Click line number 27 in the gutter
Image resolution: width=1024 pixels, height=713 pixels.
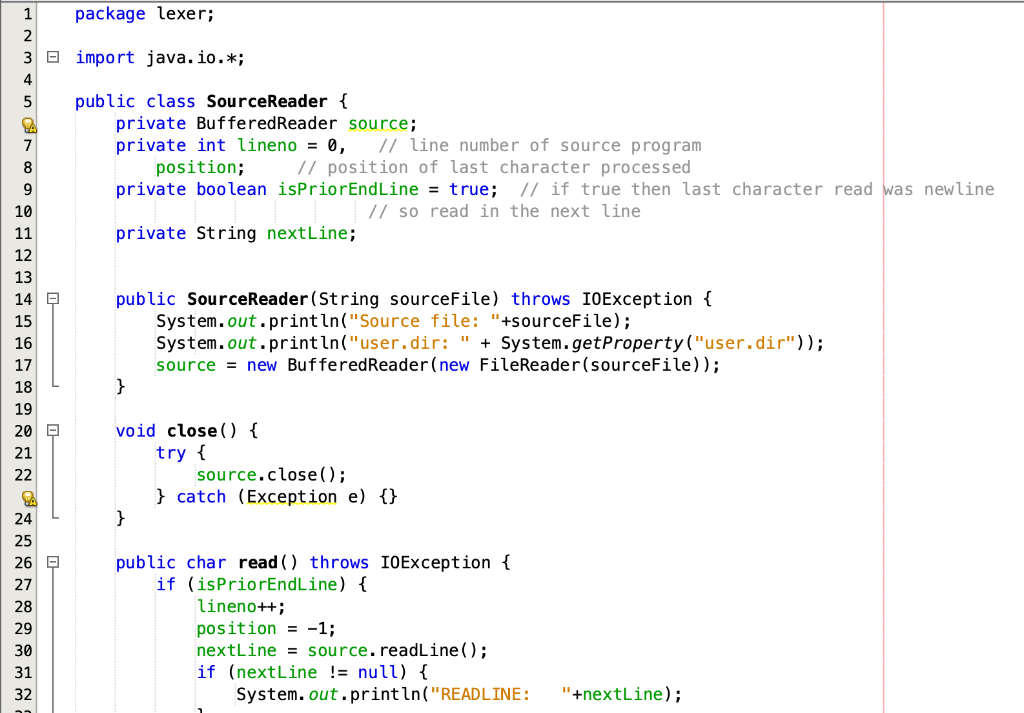[22, 584]
